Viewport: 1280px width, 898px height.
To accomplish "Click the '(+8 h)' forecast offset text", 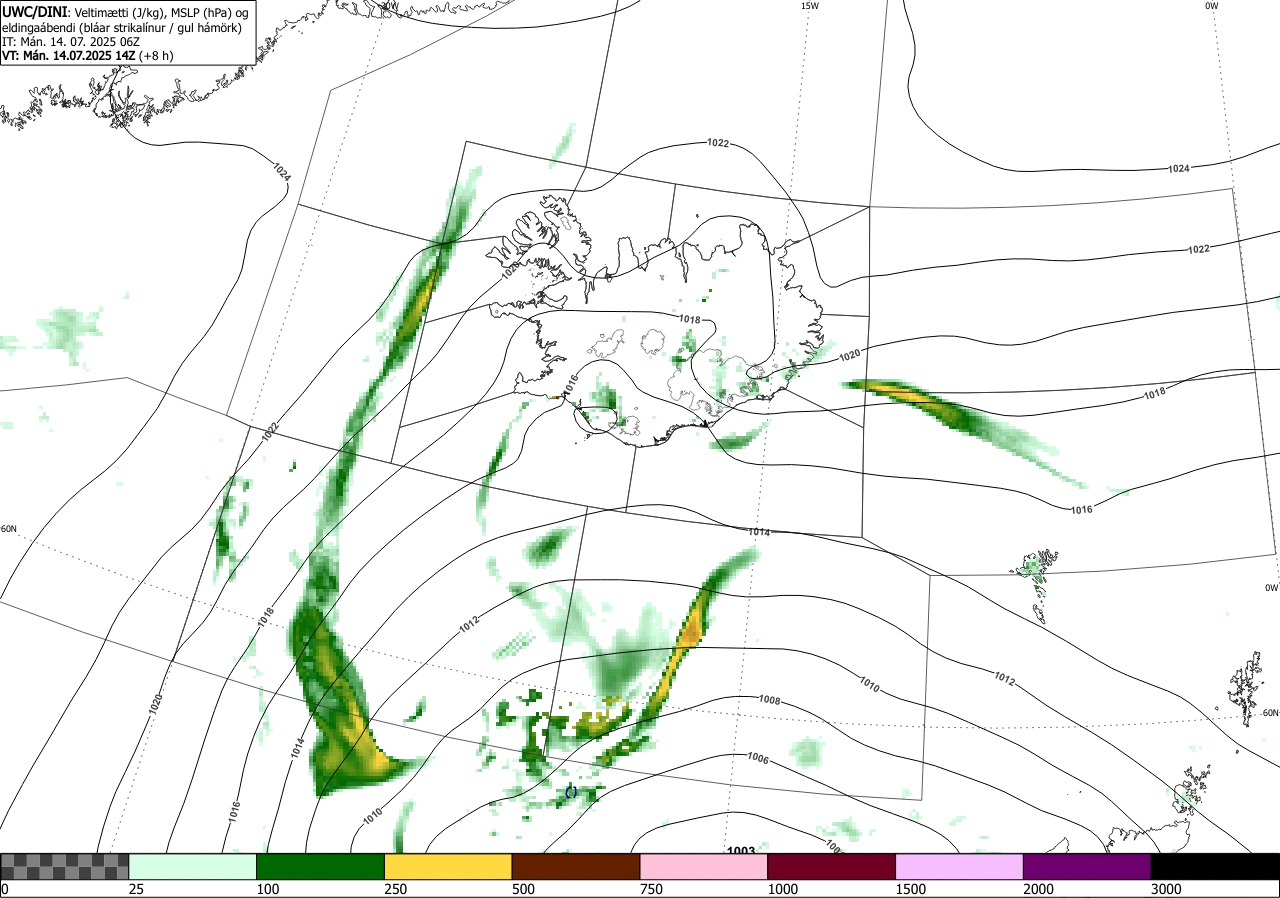I will [x=156, y=56].
